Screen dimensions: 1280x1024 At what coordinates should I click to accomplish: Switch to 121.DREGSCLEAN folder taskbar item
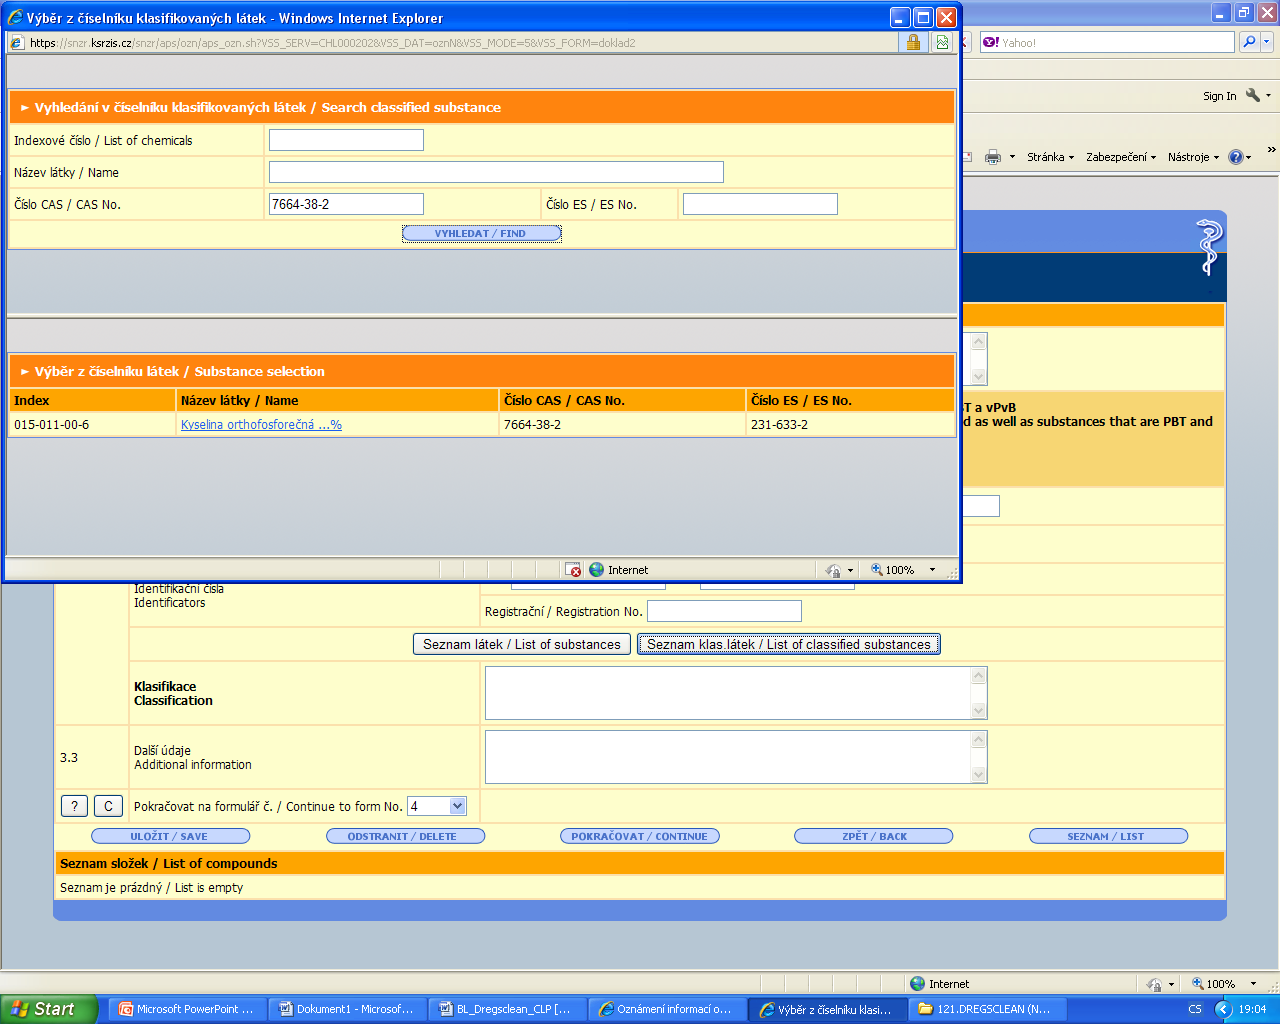tap(987, 1009)
